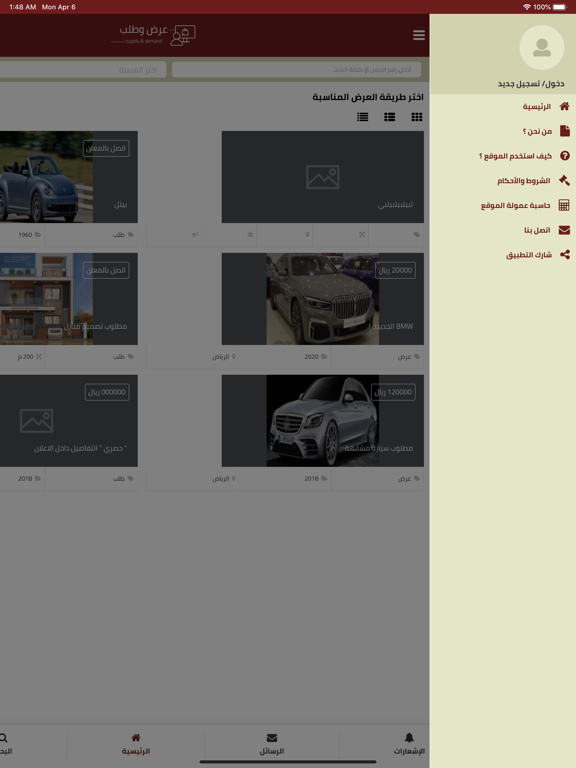
Task: Open كيف استخدم الموقع ؟ menu entry
Action: click(x=515, y=156)
